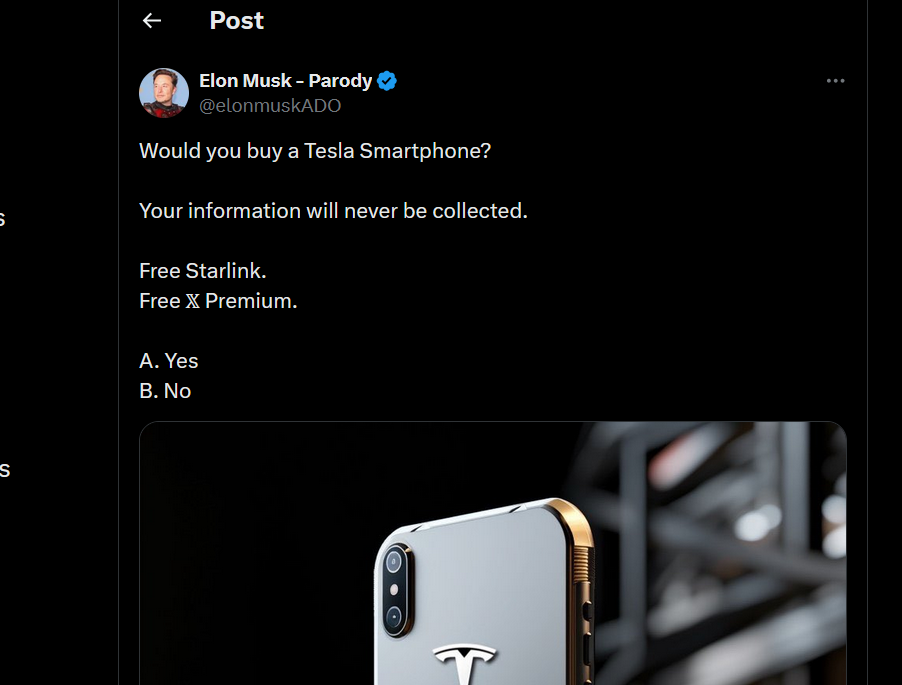Viewport: 902px width, 685px height.
Task: Click the phone's camera module in the image
Action: 394,588
